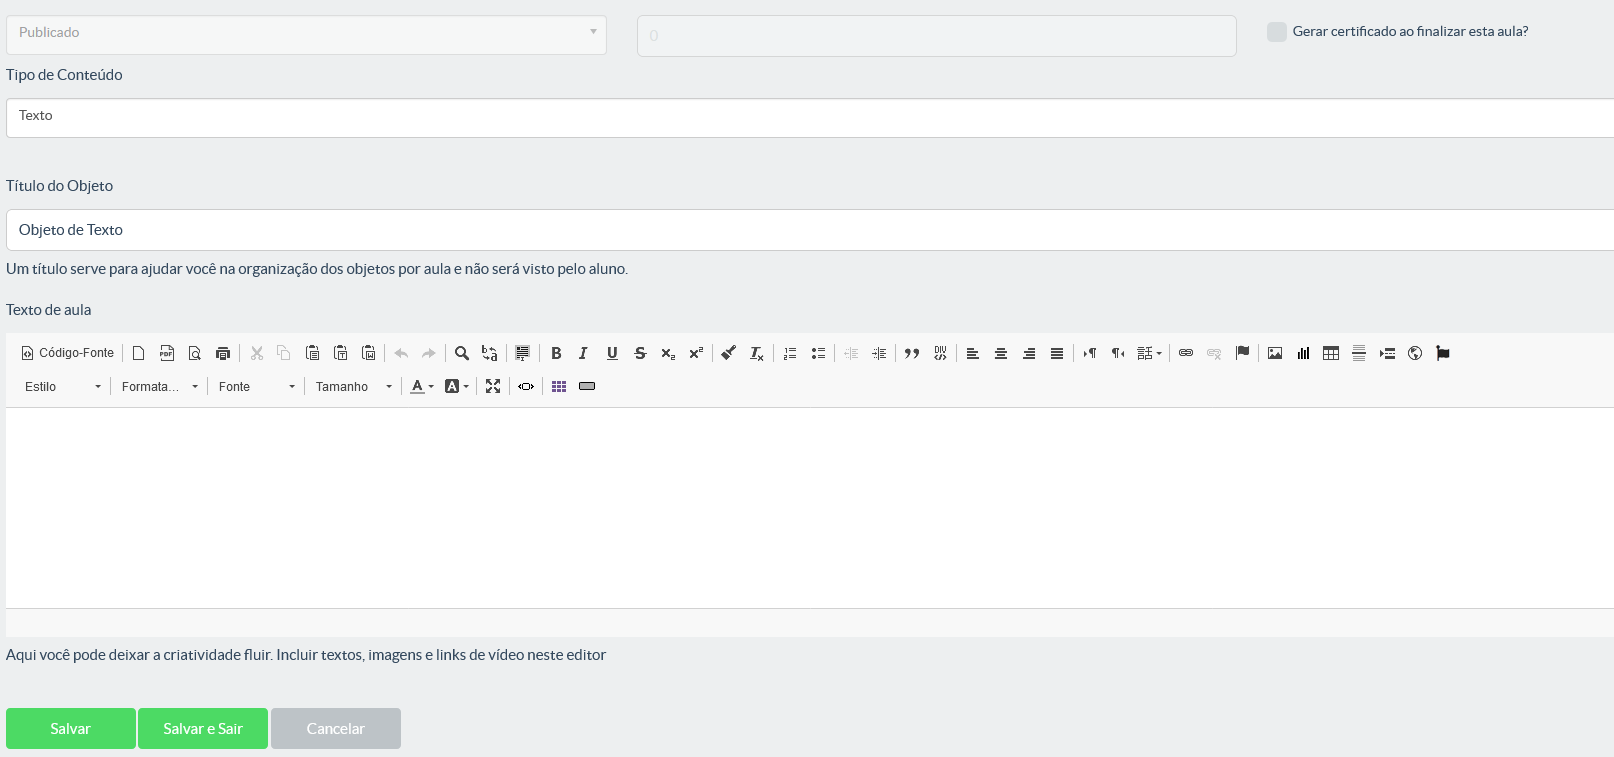Insert a table into the editor
Screen dimensions: 1614x757
(1331, 353)
